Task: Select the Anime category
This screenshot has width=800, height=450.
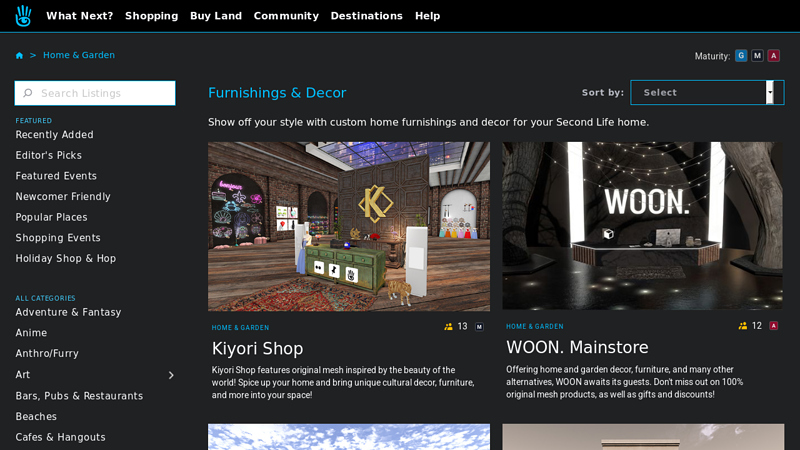Action: pyautogui.click(x=31, y=333)
